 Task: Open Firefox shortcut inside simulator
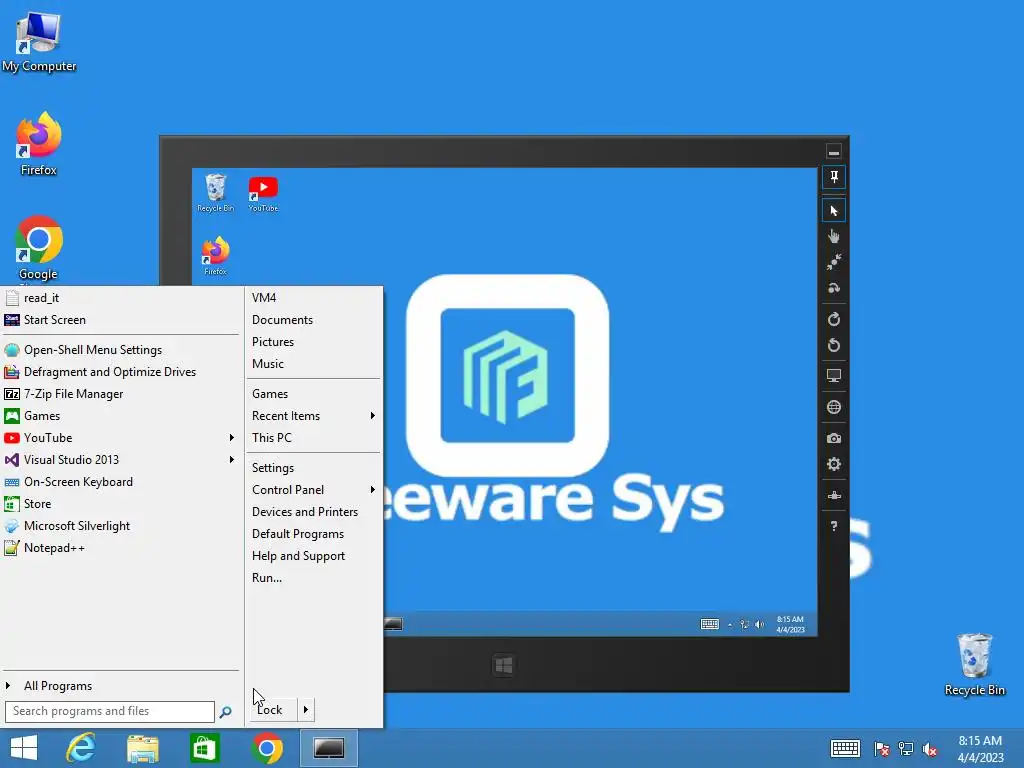[216, 256]
